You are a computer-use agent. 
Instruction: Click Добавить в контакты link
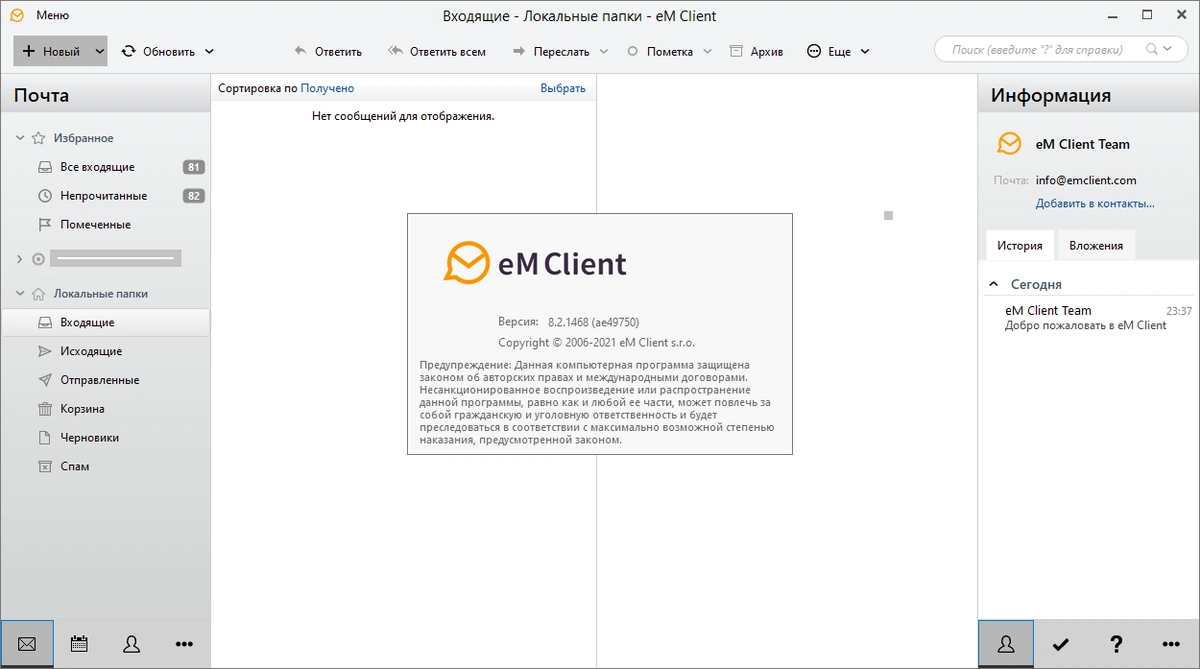[x=1095, y=203]
